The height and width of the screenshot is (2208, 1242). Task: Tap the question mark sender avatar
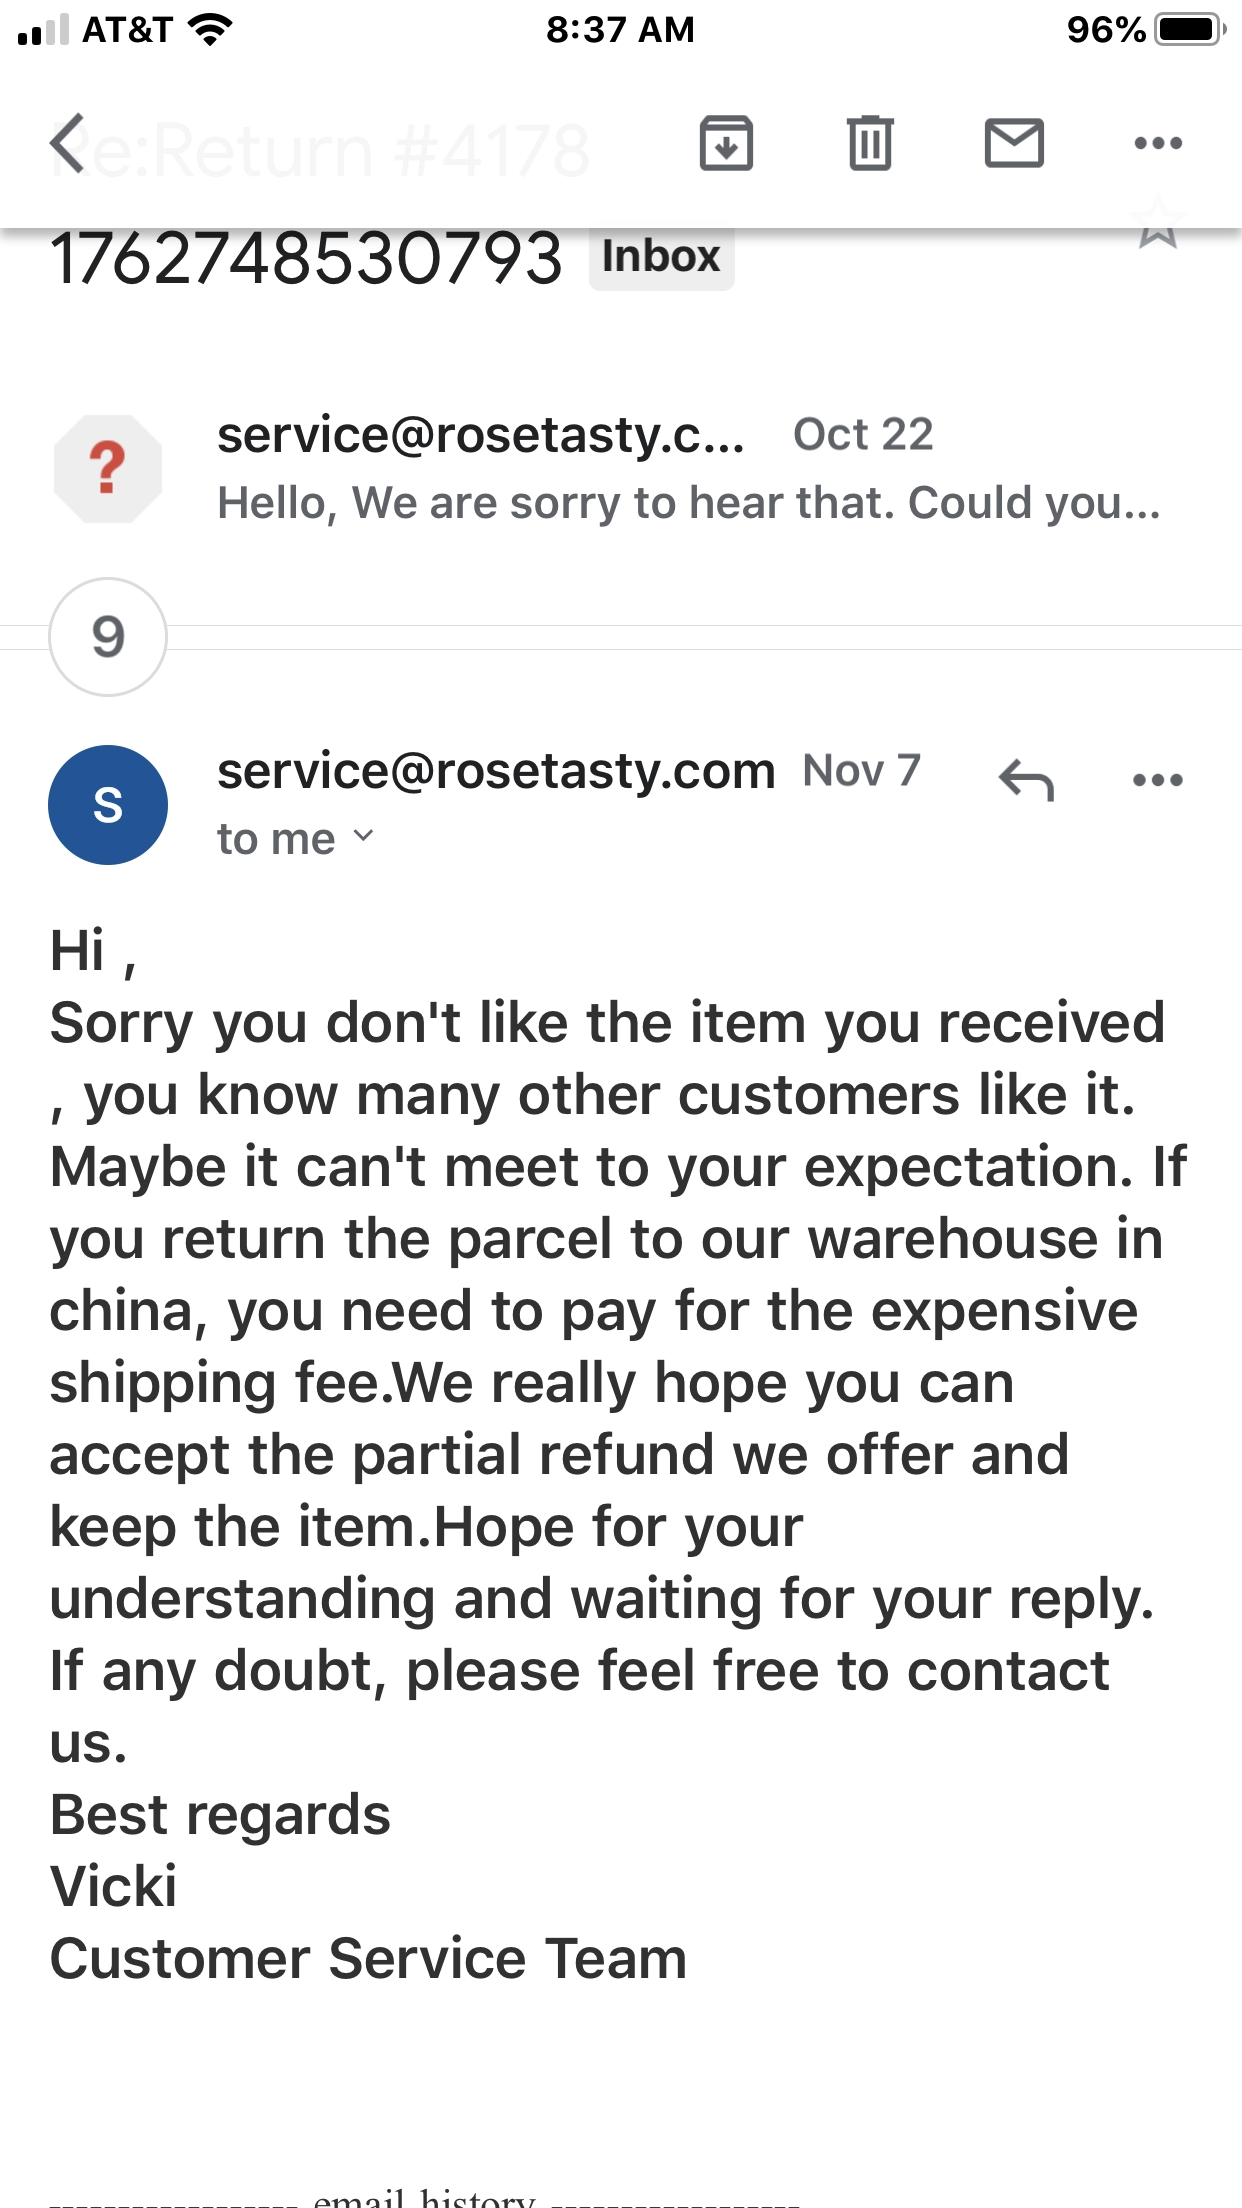108,469
